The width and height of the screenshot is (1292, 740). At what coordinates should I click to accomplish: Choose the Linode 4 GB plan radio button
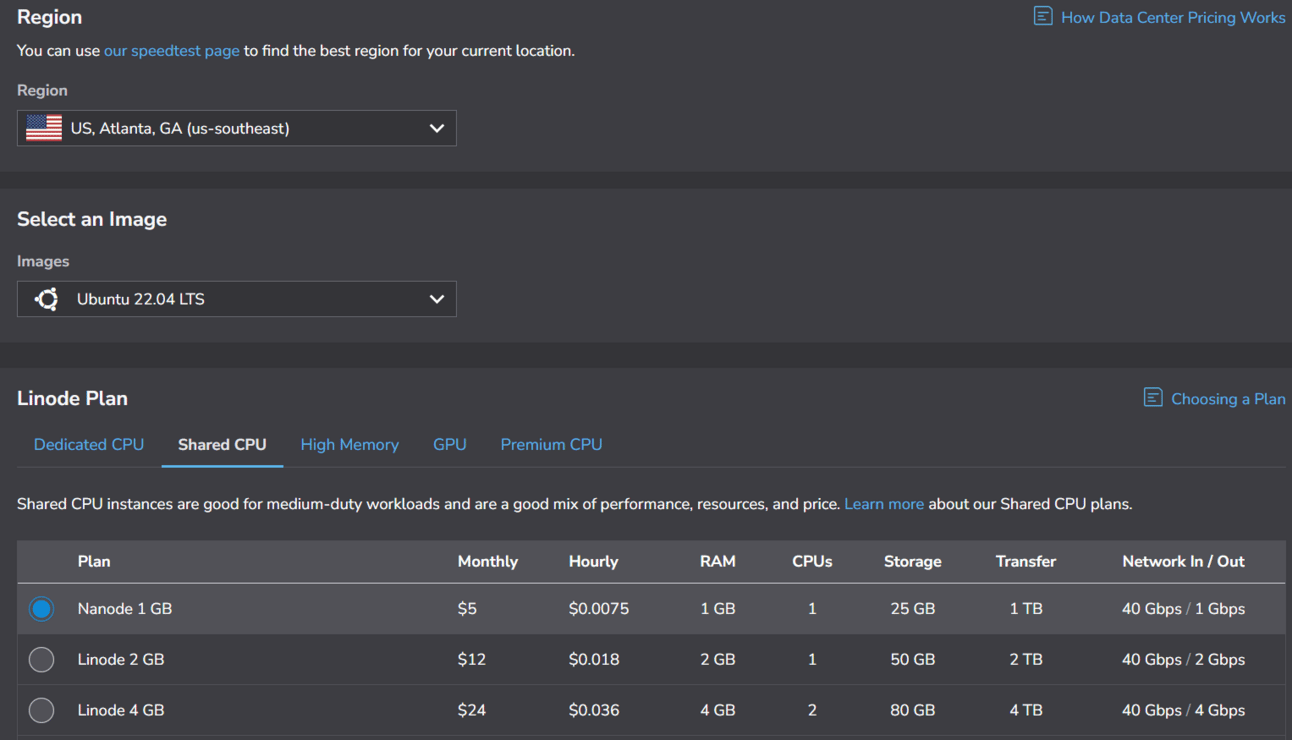[x=41, y=710]
